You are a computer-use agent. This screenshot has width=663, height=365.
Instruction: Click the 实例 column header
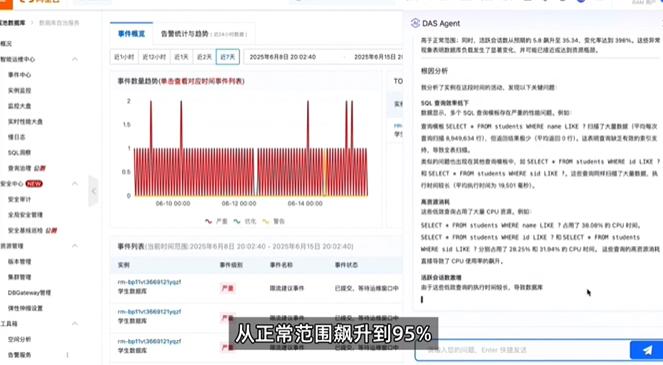(x=123, y=265)
